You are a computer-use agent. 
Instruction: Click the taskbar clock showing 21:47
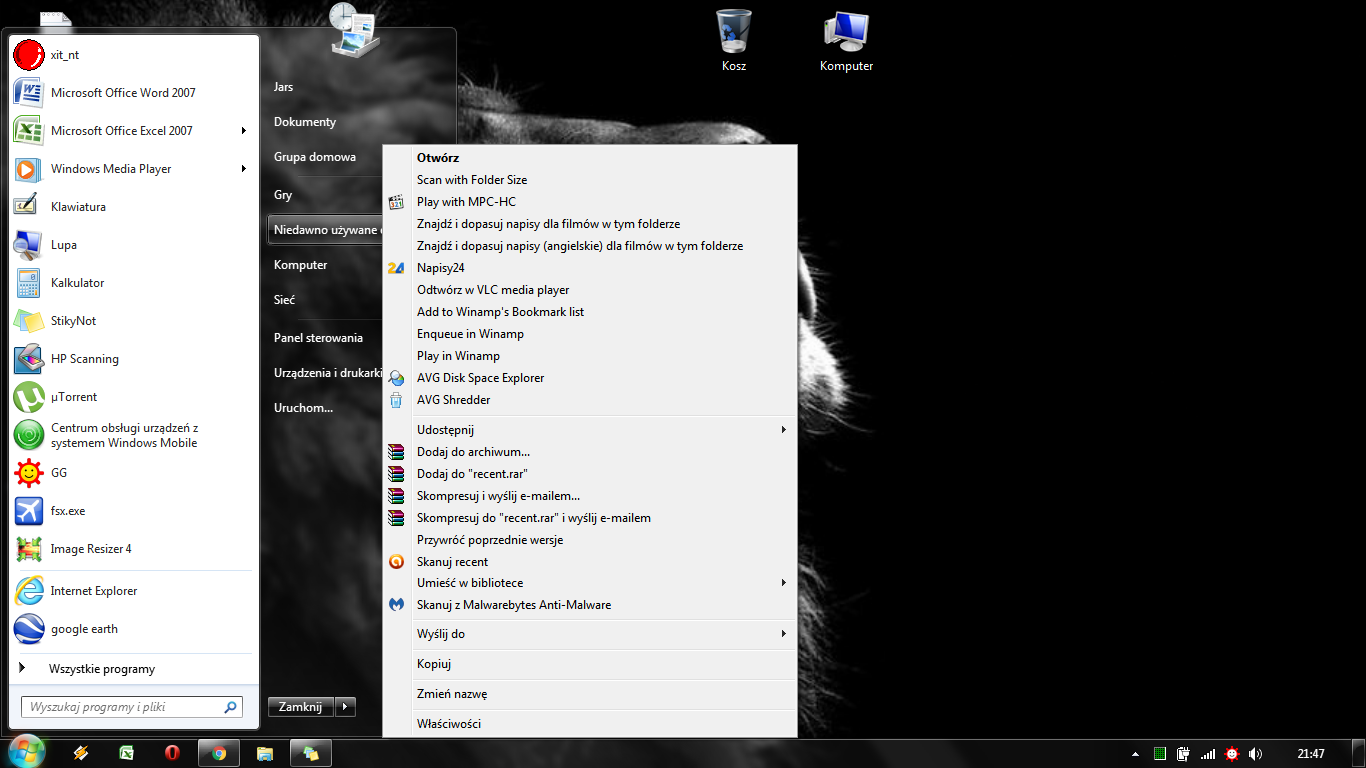click(1311, 754)
